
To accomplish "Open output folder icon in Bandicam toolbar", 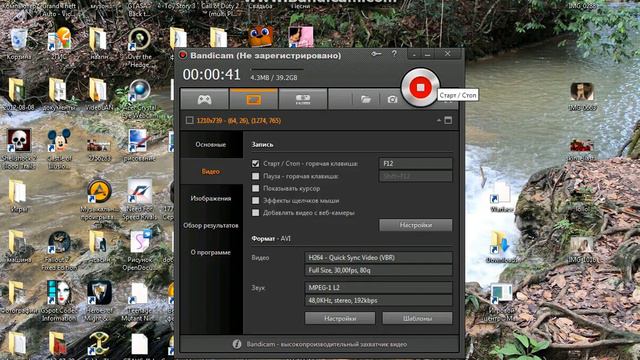I will click(365, 99).
